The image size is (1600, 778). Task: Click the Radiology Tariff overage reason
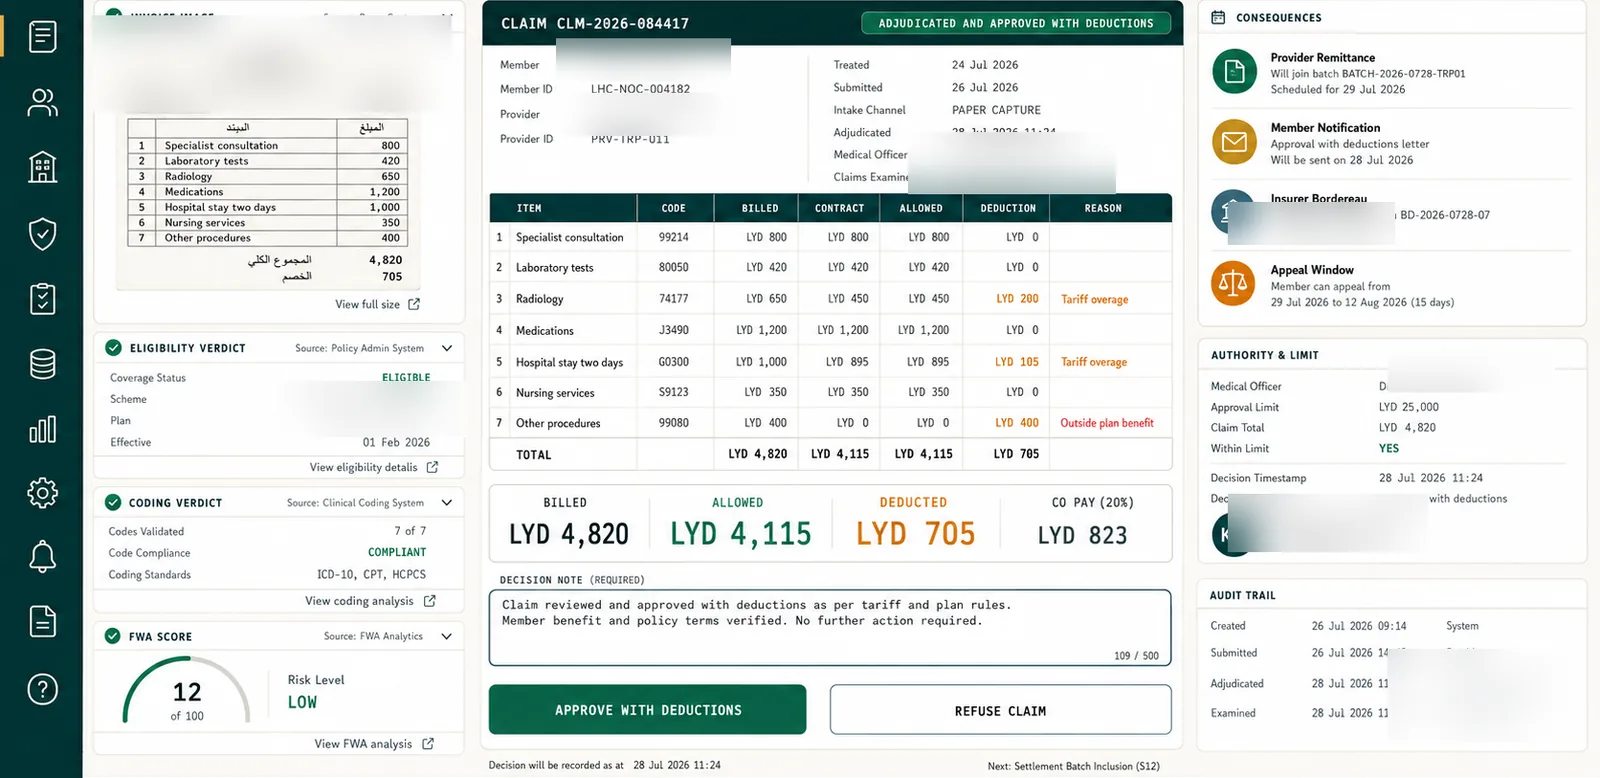pos(1095,299)
